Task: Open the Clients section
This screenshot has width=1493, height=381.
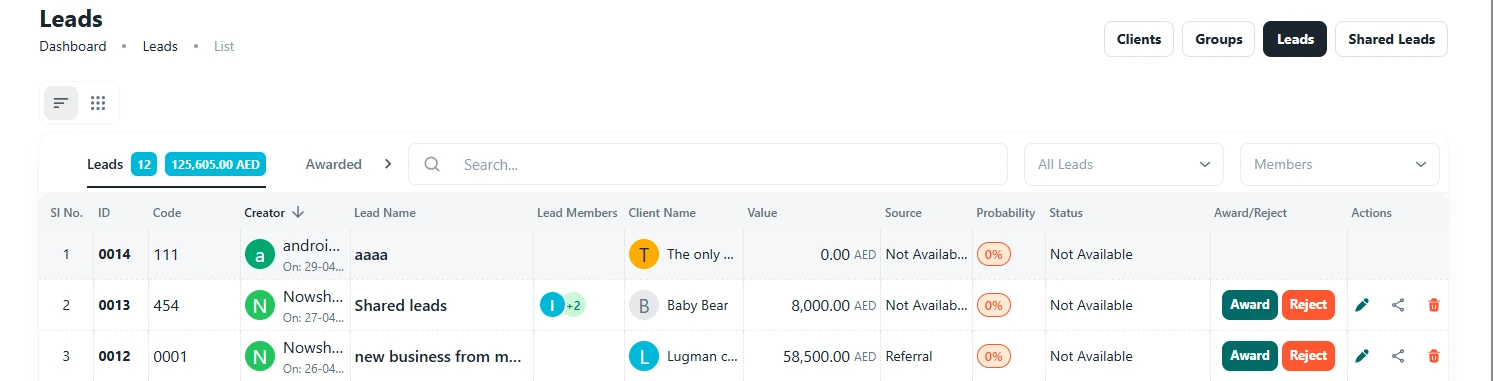Action: [x=1139, y=39]
